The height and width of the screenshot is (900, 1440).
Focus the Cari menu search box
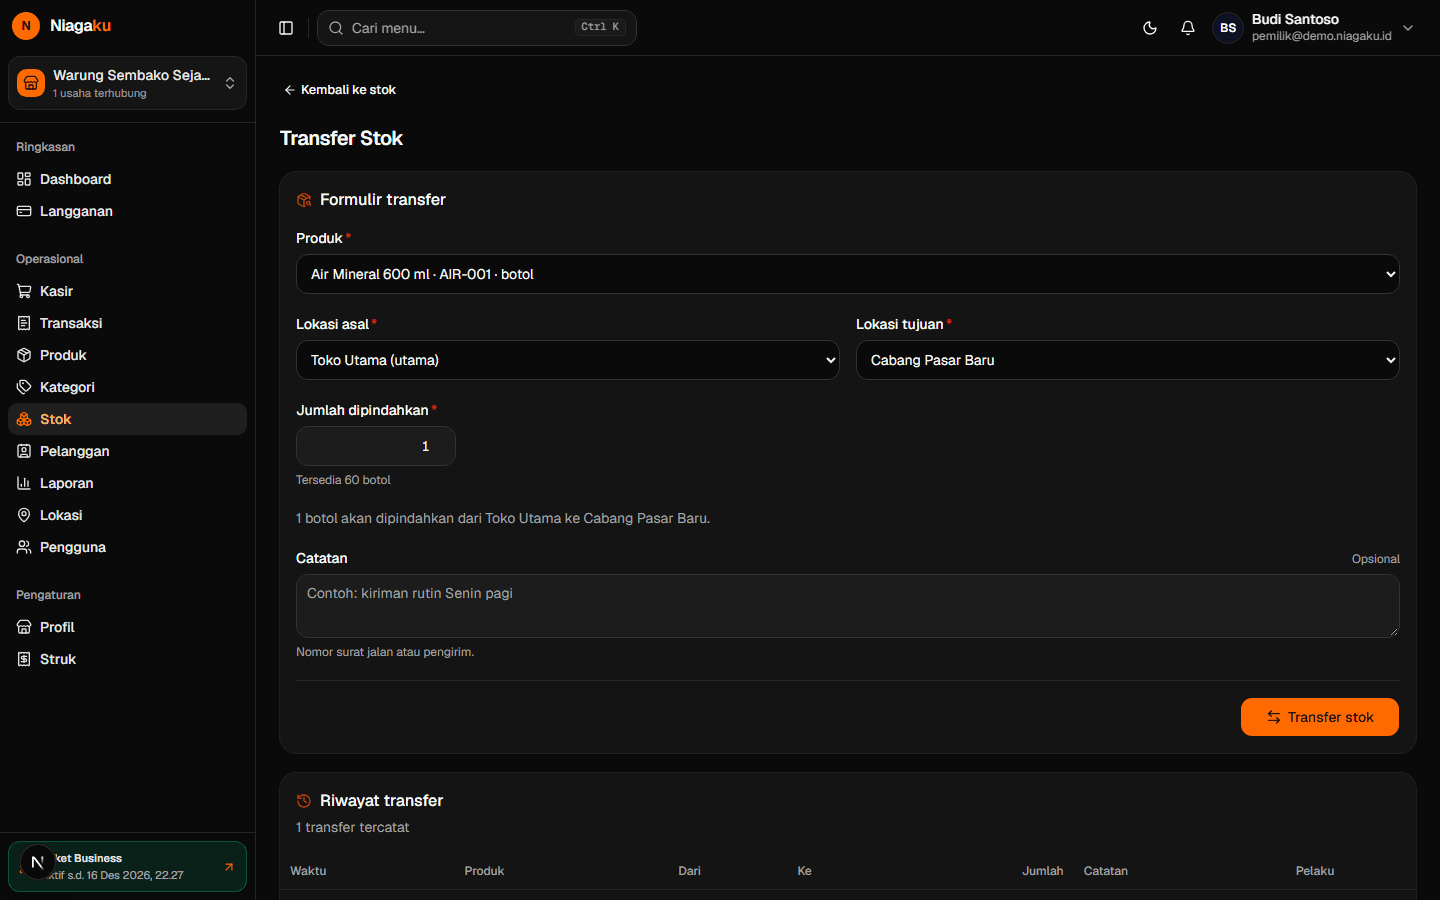(476, 28)
